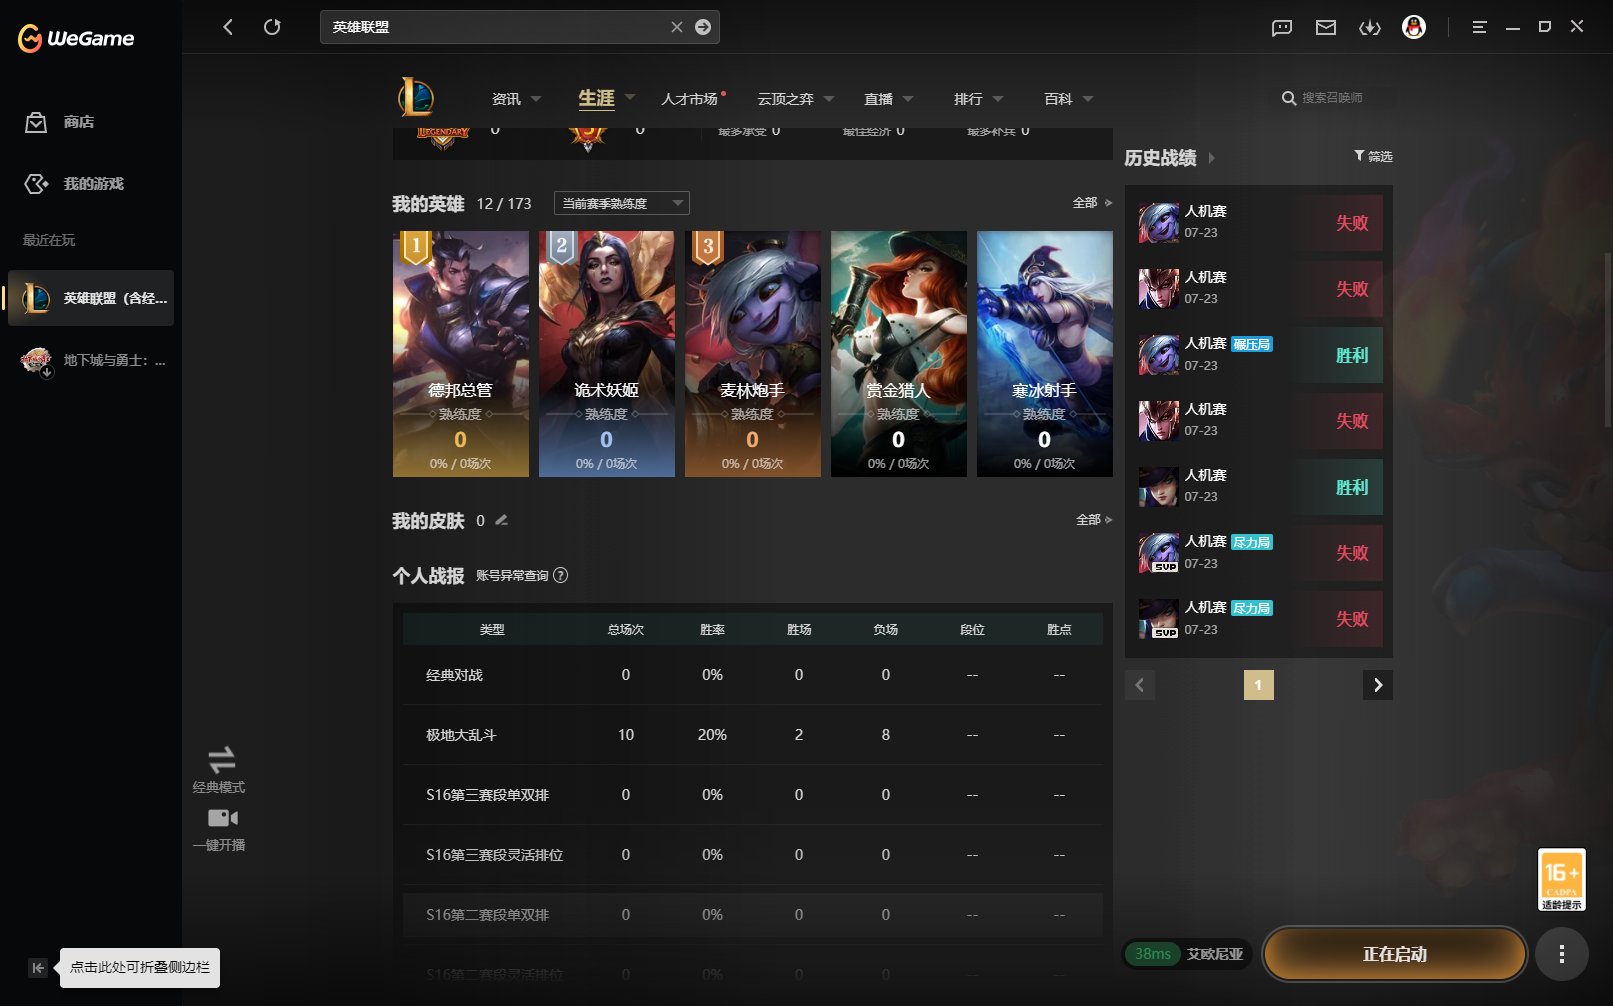Open the 当前赛季熟练度 dropdown
The image size is (1613, 1006).
coord(622,203)
